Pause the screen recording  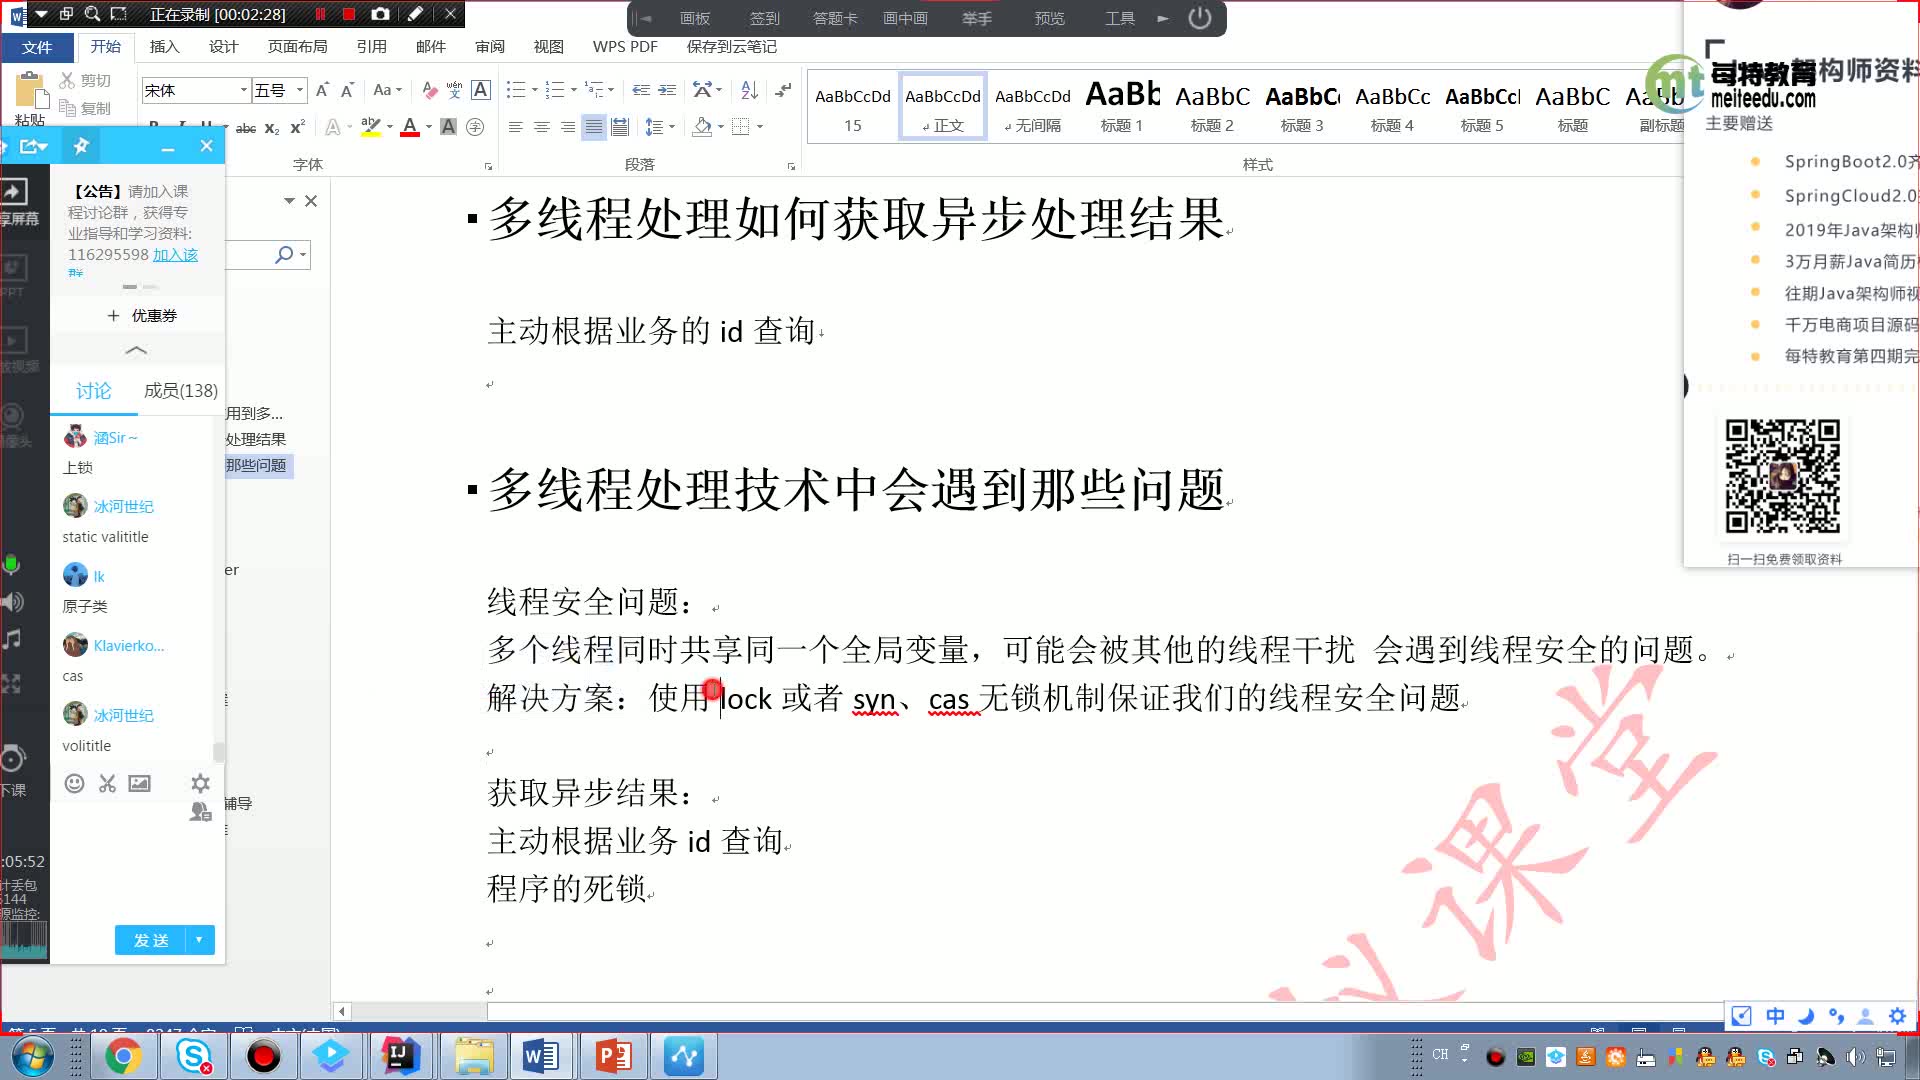[321, 14]
